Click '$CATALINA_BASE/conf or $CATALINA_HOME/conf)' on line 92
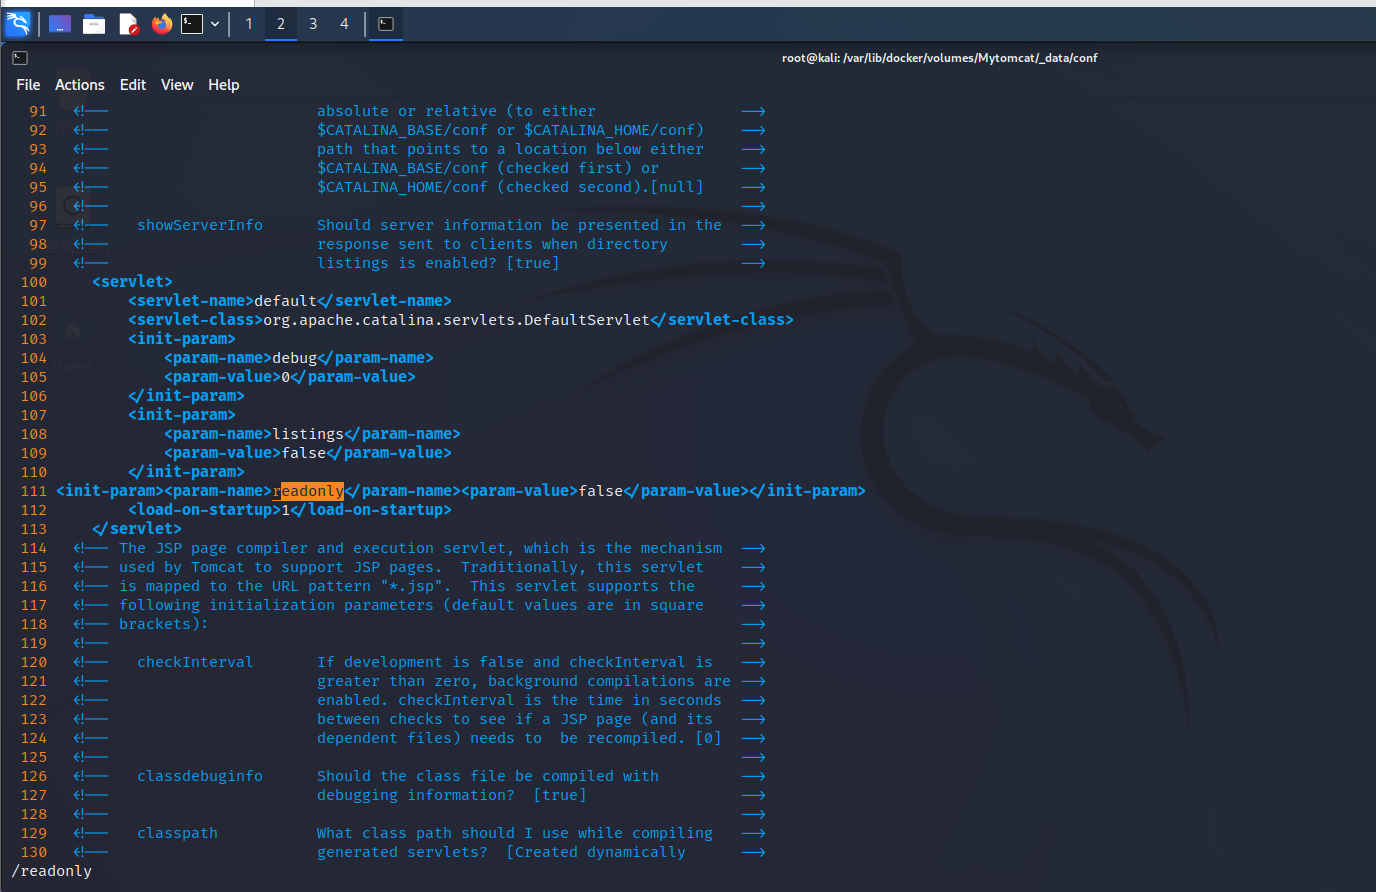1376x892 pixels. [511, 130]
